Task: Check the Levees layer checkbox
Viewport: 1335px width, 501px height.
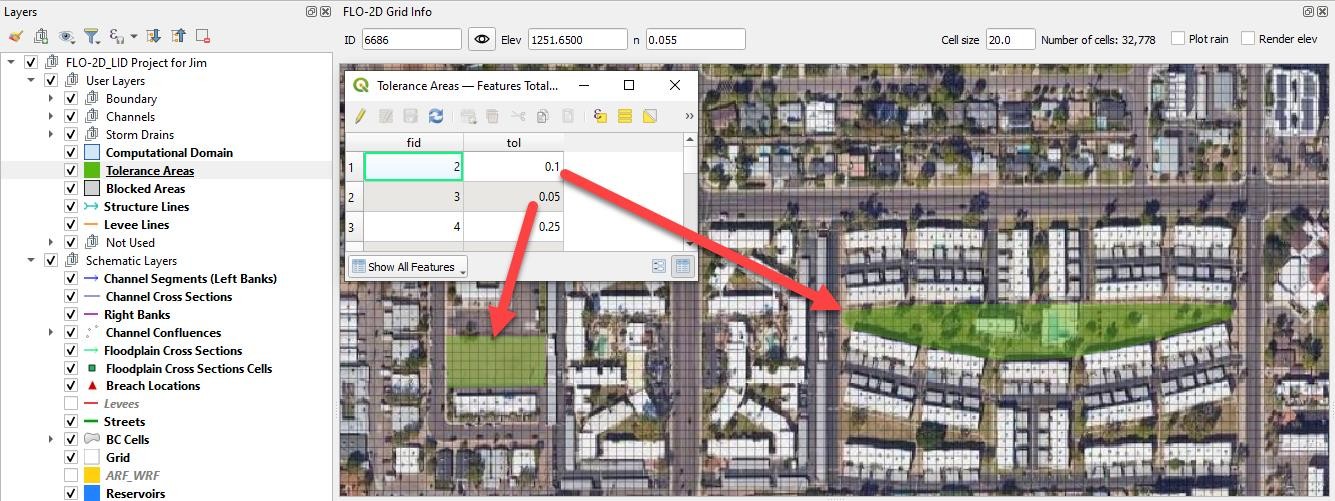Action: (71, 404)
